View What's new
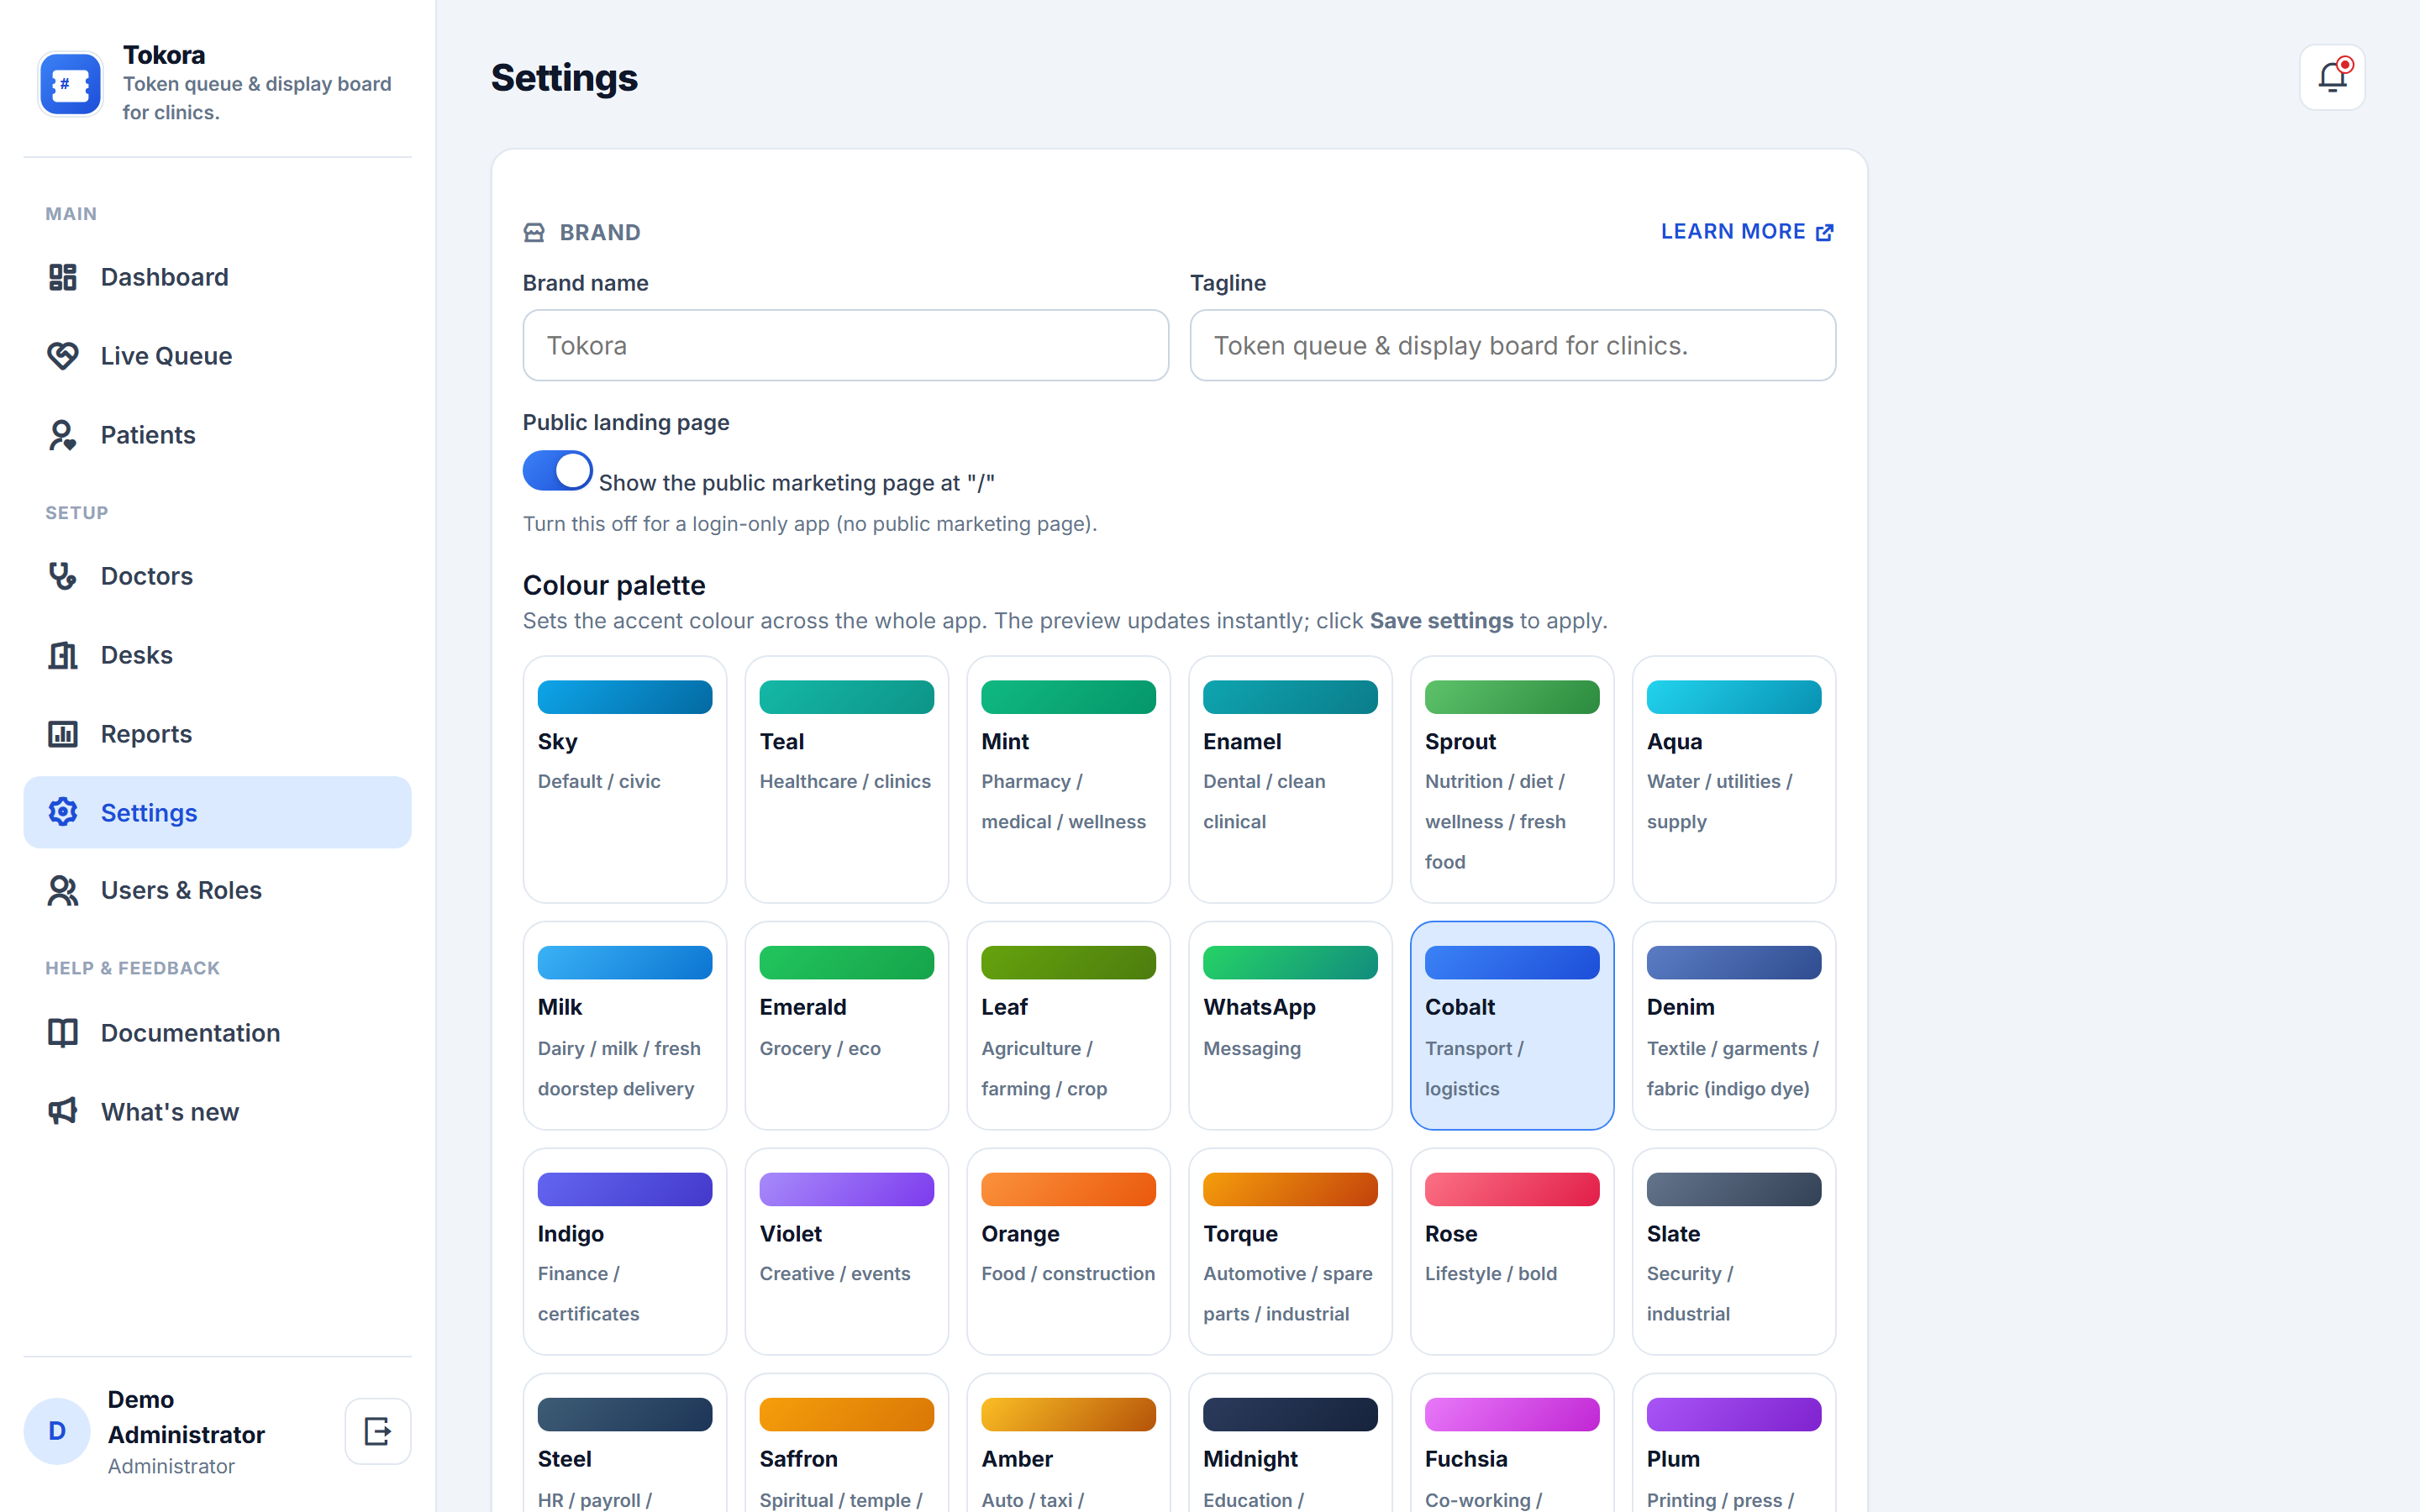The image size is (2420, 1512). coord(218,1112)
